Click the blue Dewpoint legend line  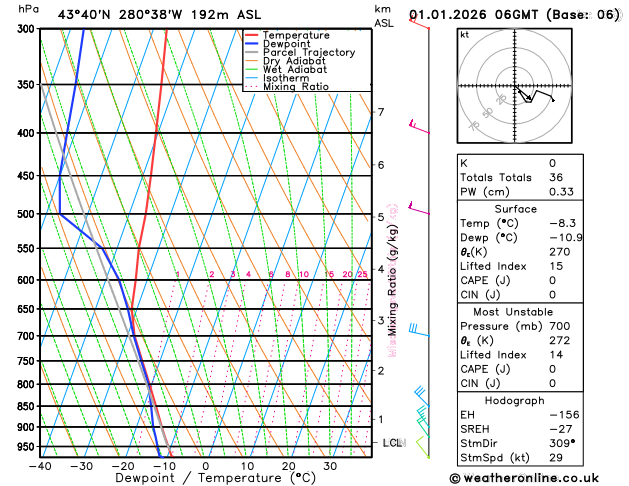point(251,44)
